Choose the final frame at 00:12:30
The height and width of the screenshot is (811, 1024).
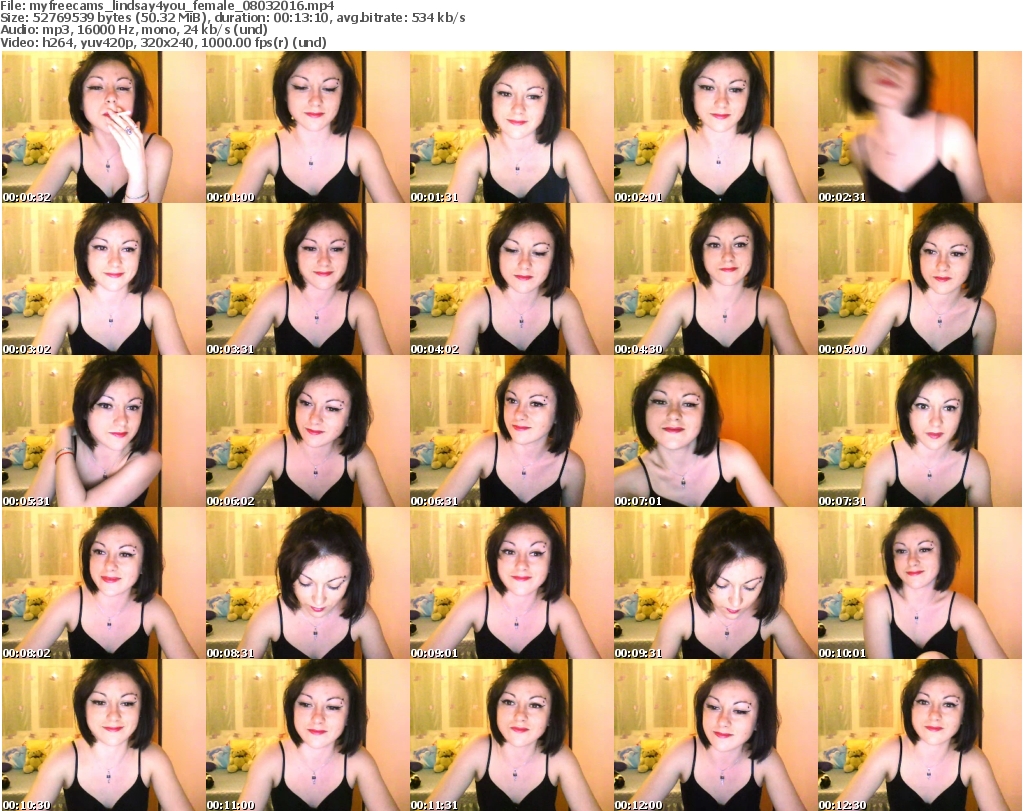[x=920, y=735]
